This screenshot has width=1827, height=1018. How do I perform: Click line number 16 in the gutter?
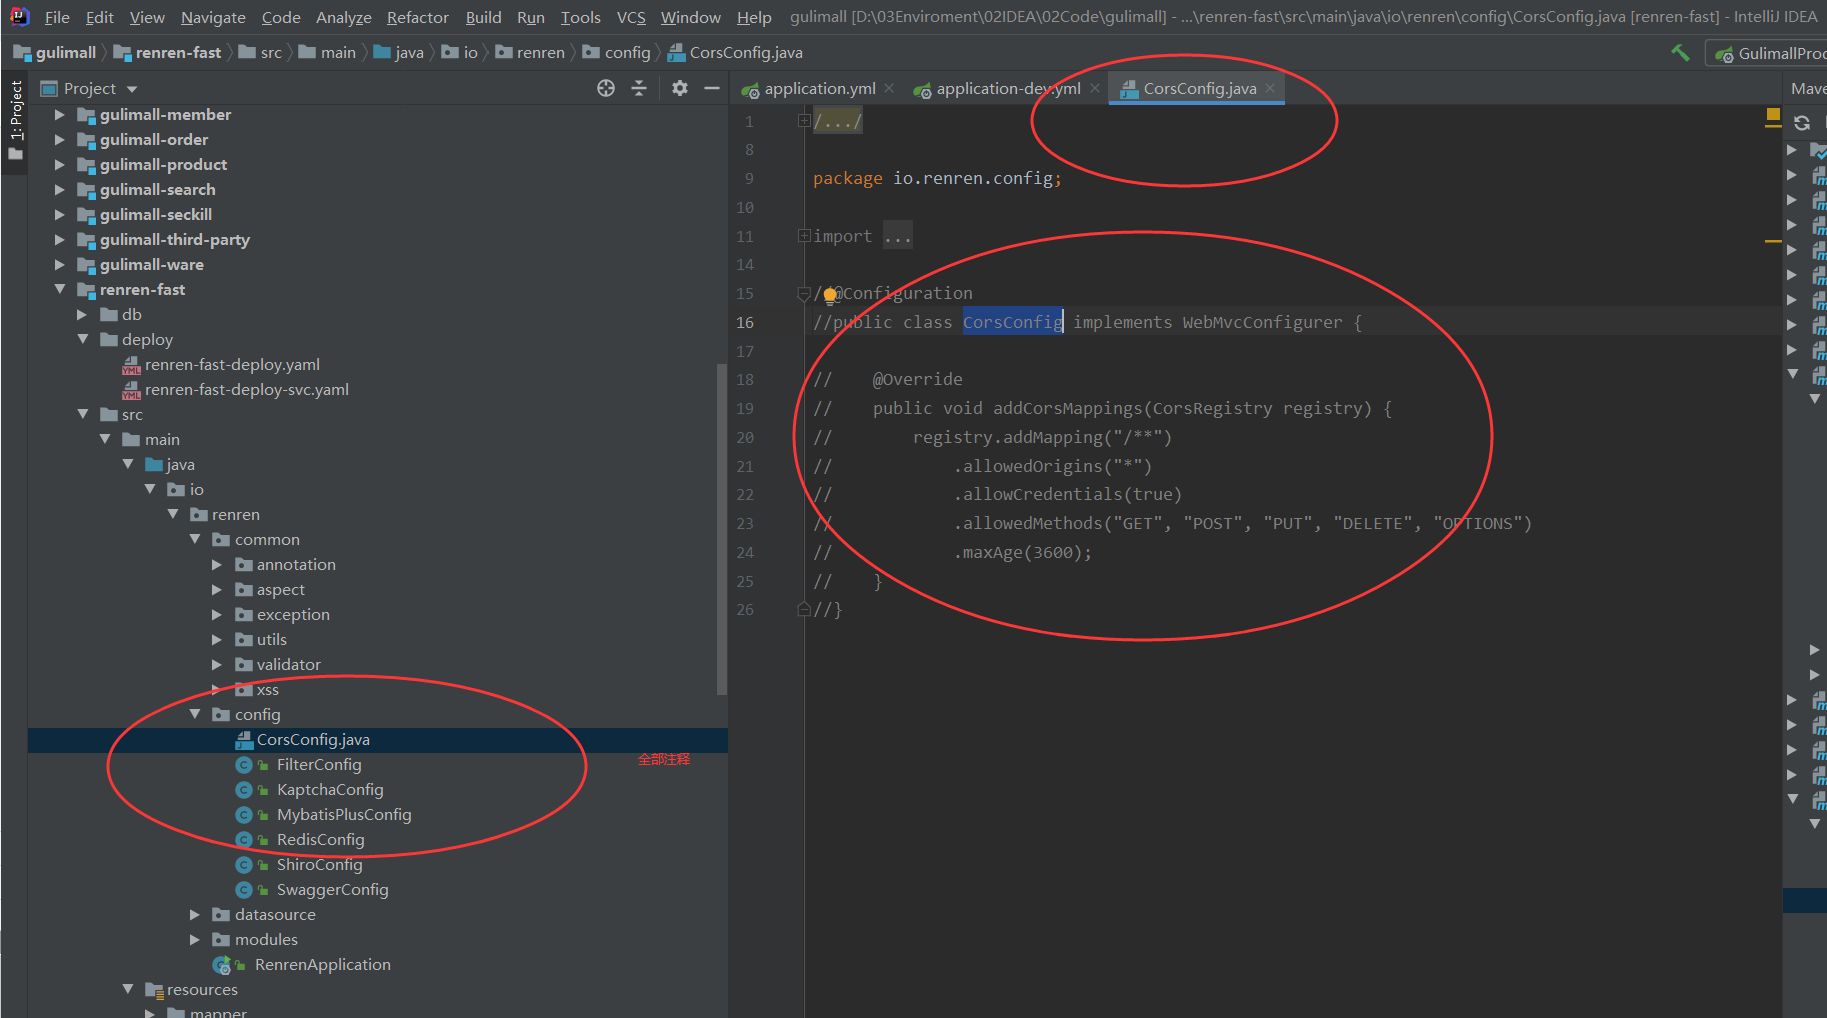click(745, 322)
